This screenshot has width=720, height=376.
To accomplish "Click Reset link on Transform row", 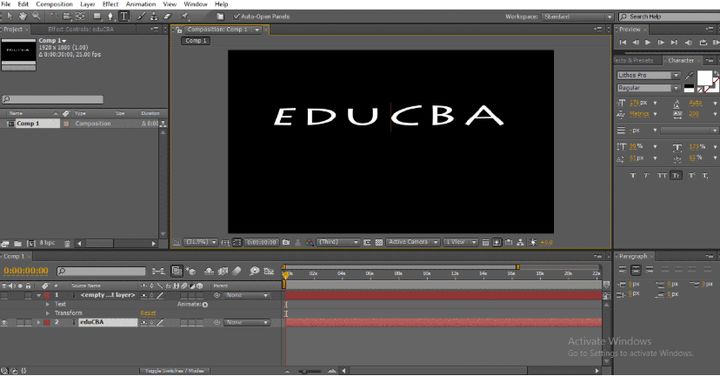I will [148, 314].
